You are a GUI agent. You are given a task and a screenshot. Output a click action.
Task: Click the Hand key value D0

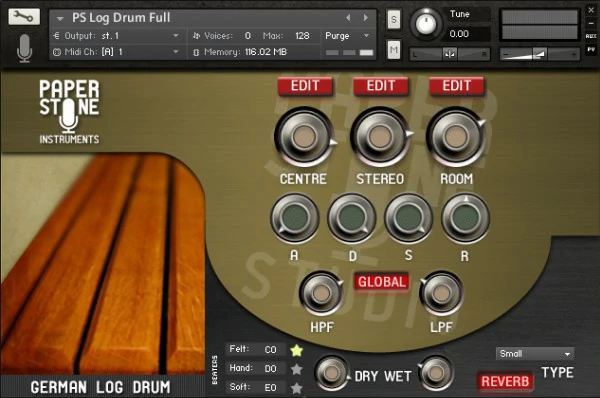pyautogui.click(x=270, y=369)
